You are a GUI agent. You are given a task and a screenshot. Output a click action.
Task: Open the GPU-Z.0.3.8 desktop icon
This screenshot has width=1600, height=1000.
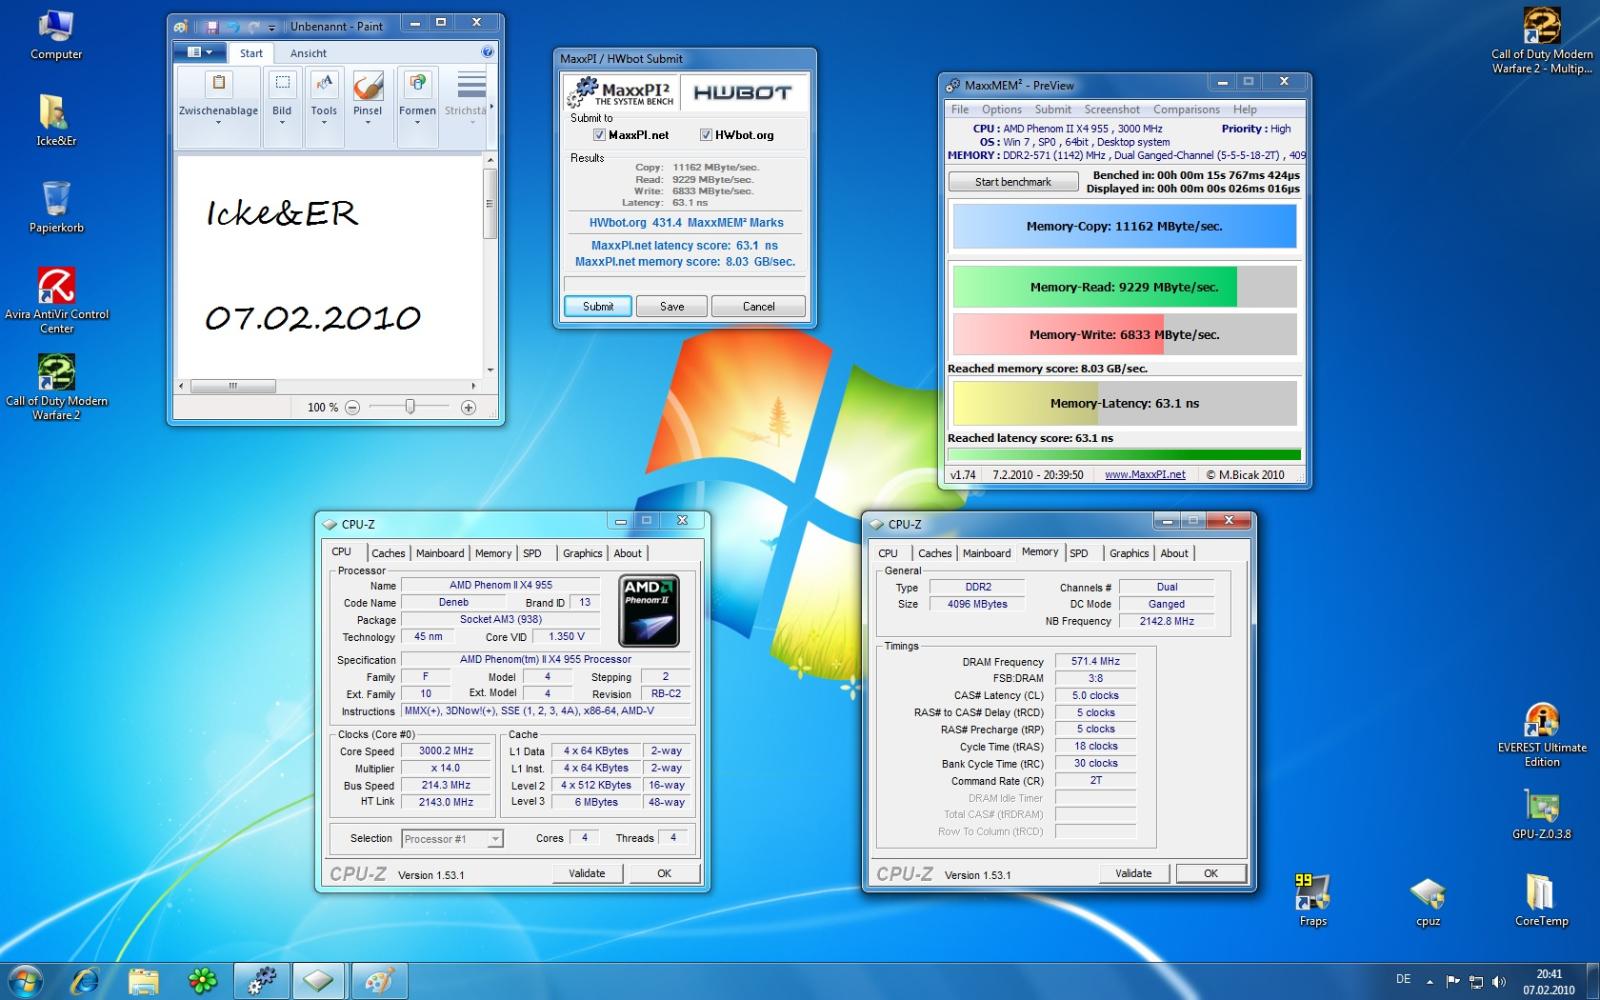1541,814
